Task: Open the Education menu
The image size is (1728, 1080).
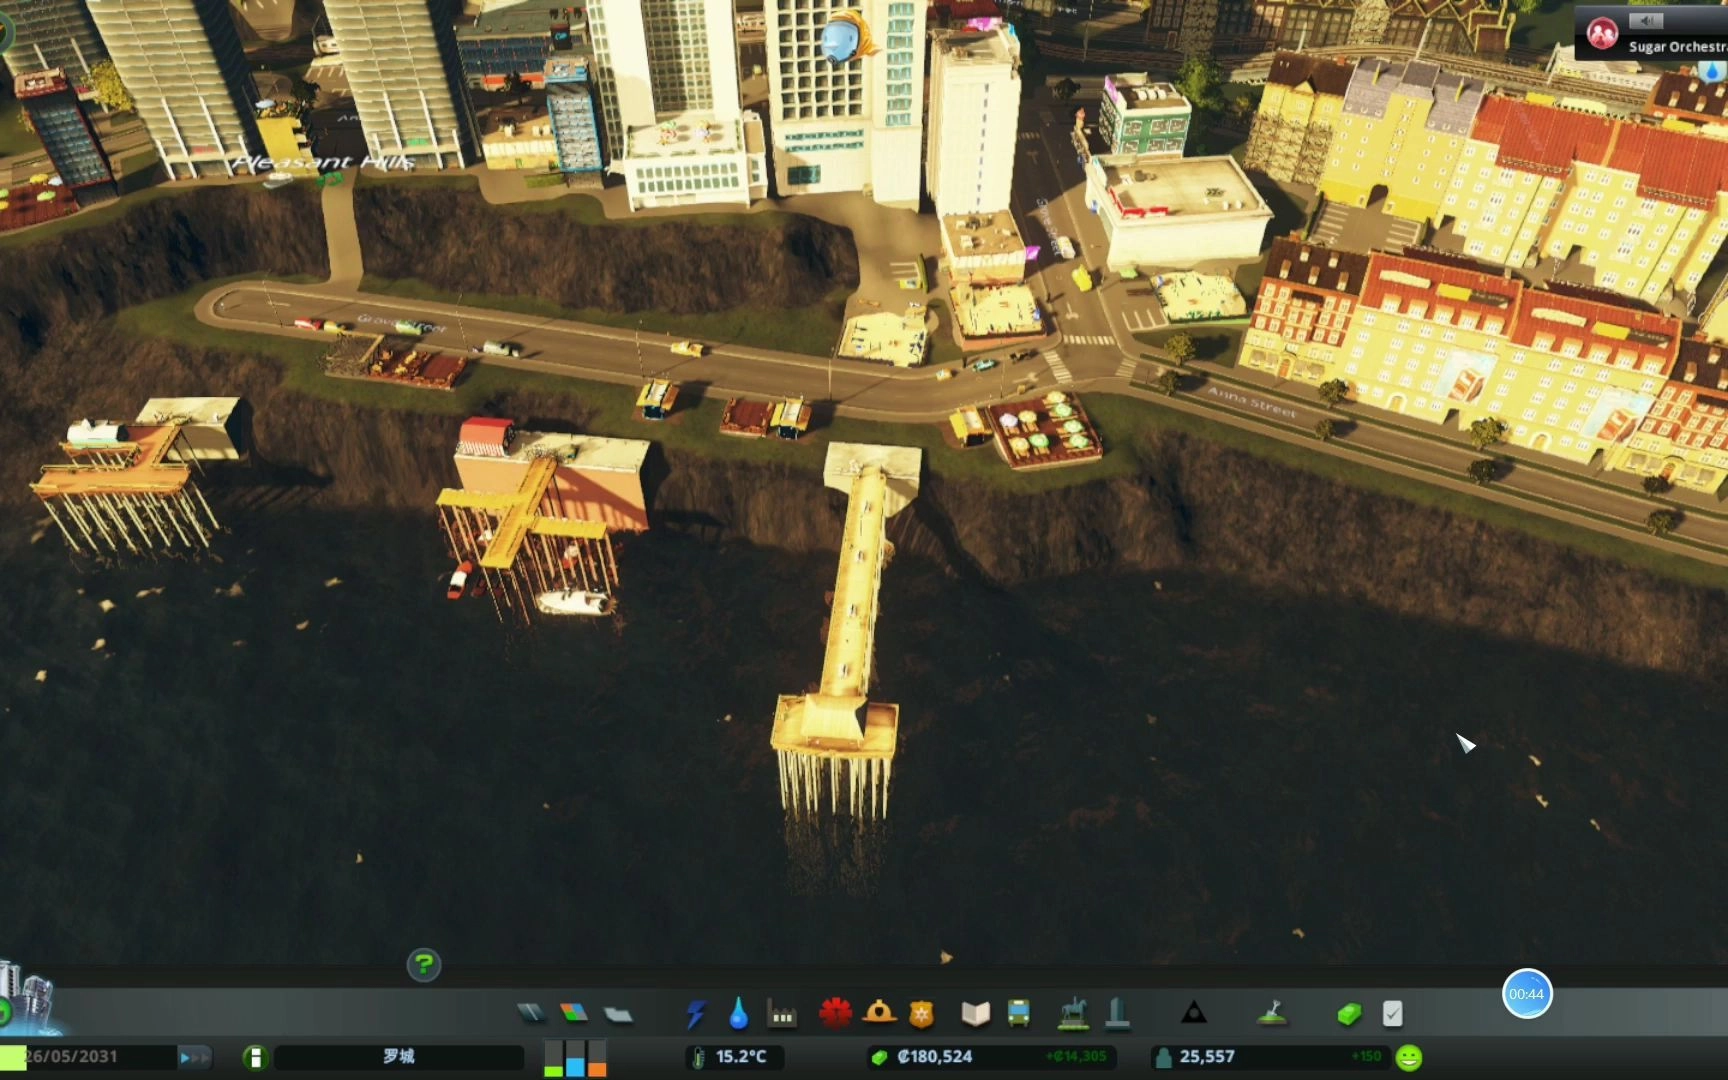Action: tap(975, 1014)
